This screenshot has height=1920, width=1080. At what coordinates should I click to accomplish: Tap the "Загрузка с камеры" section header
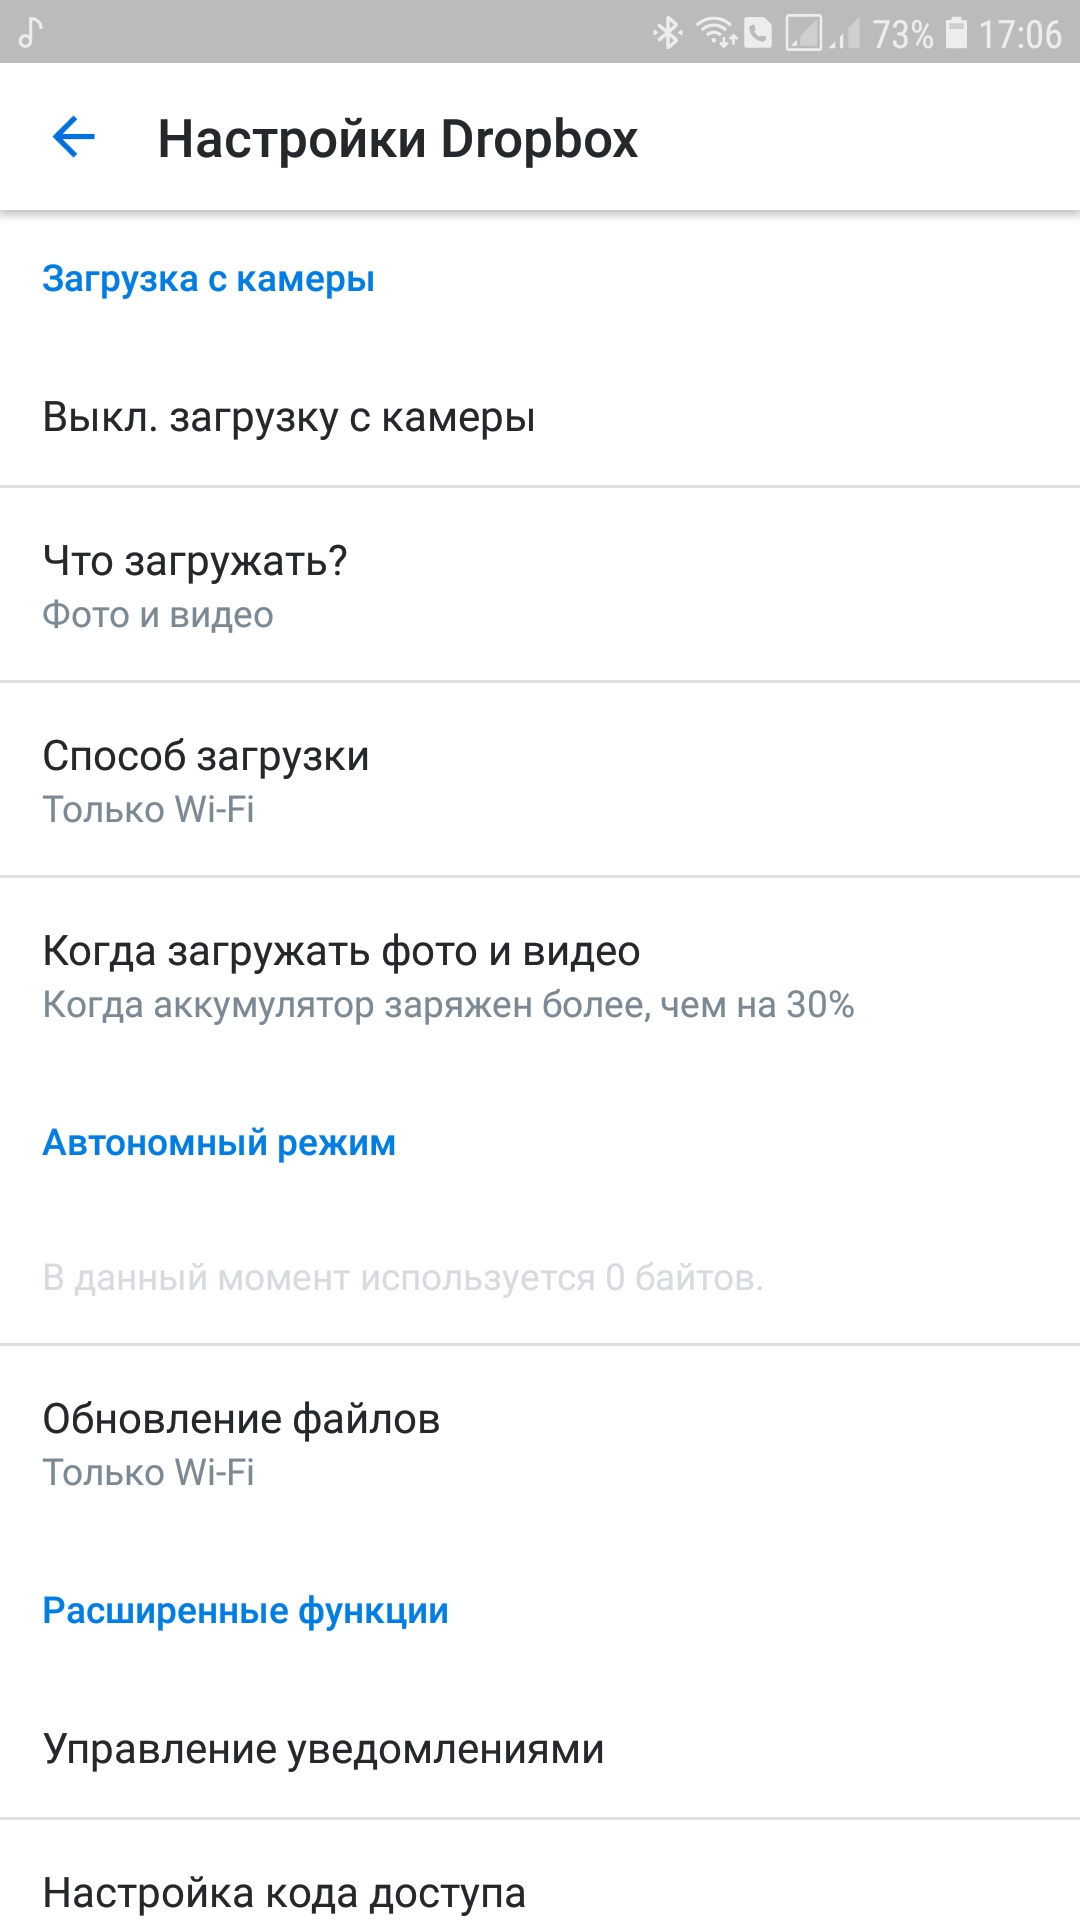point(208,279)
